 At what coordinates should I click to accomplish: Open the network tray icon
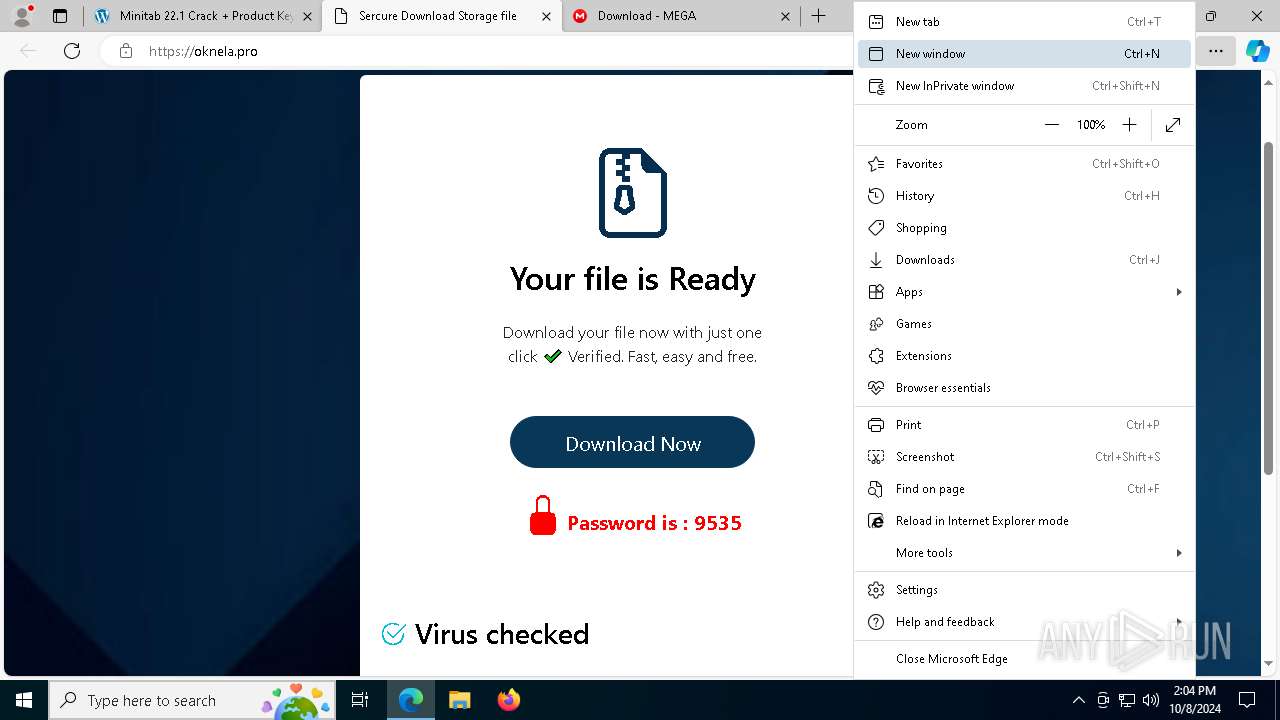click(1127, 700)
